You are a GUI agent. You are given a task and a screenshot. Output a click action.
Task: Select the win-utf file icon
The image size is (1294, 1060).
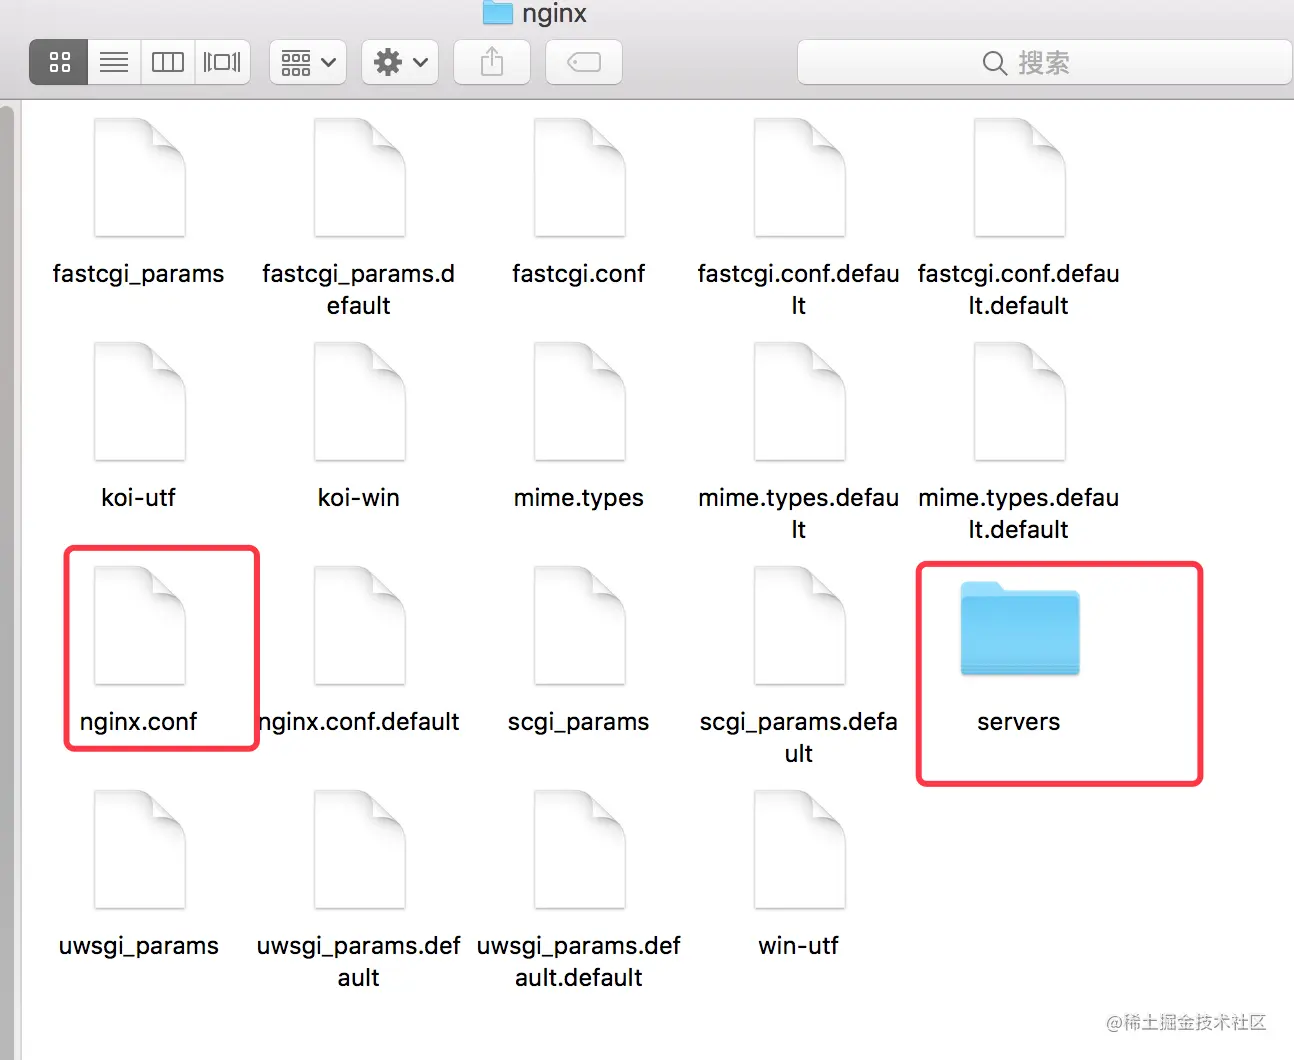(800, 850)
